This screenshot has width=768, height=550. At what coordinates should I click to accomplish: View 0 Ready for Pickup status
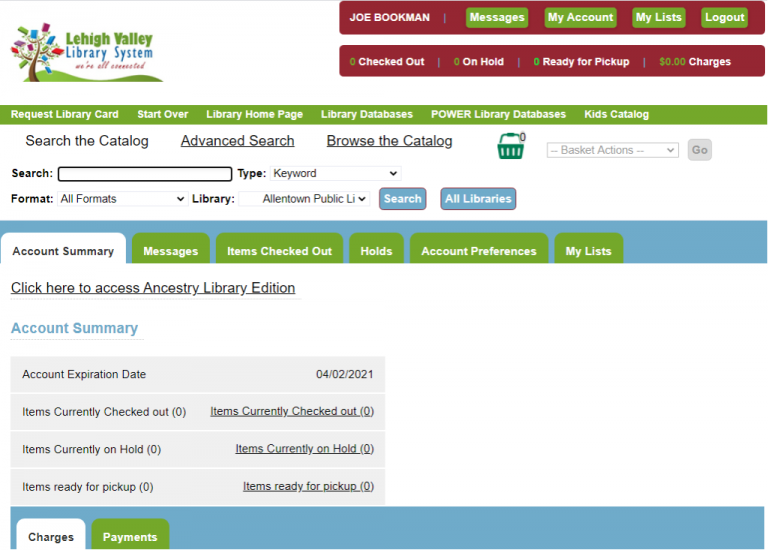pos(581,62)
